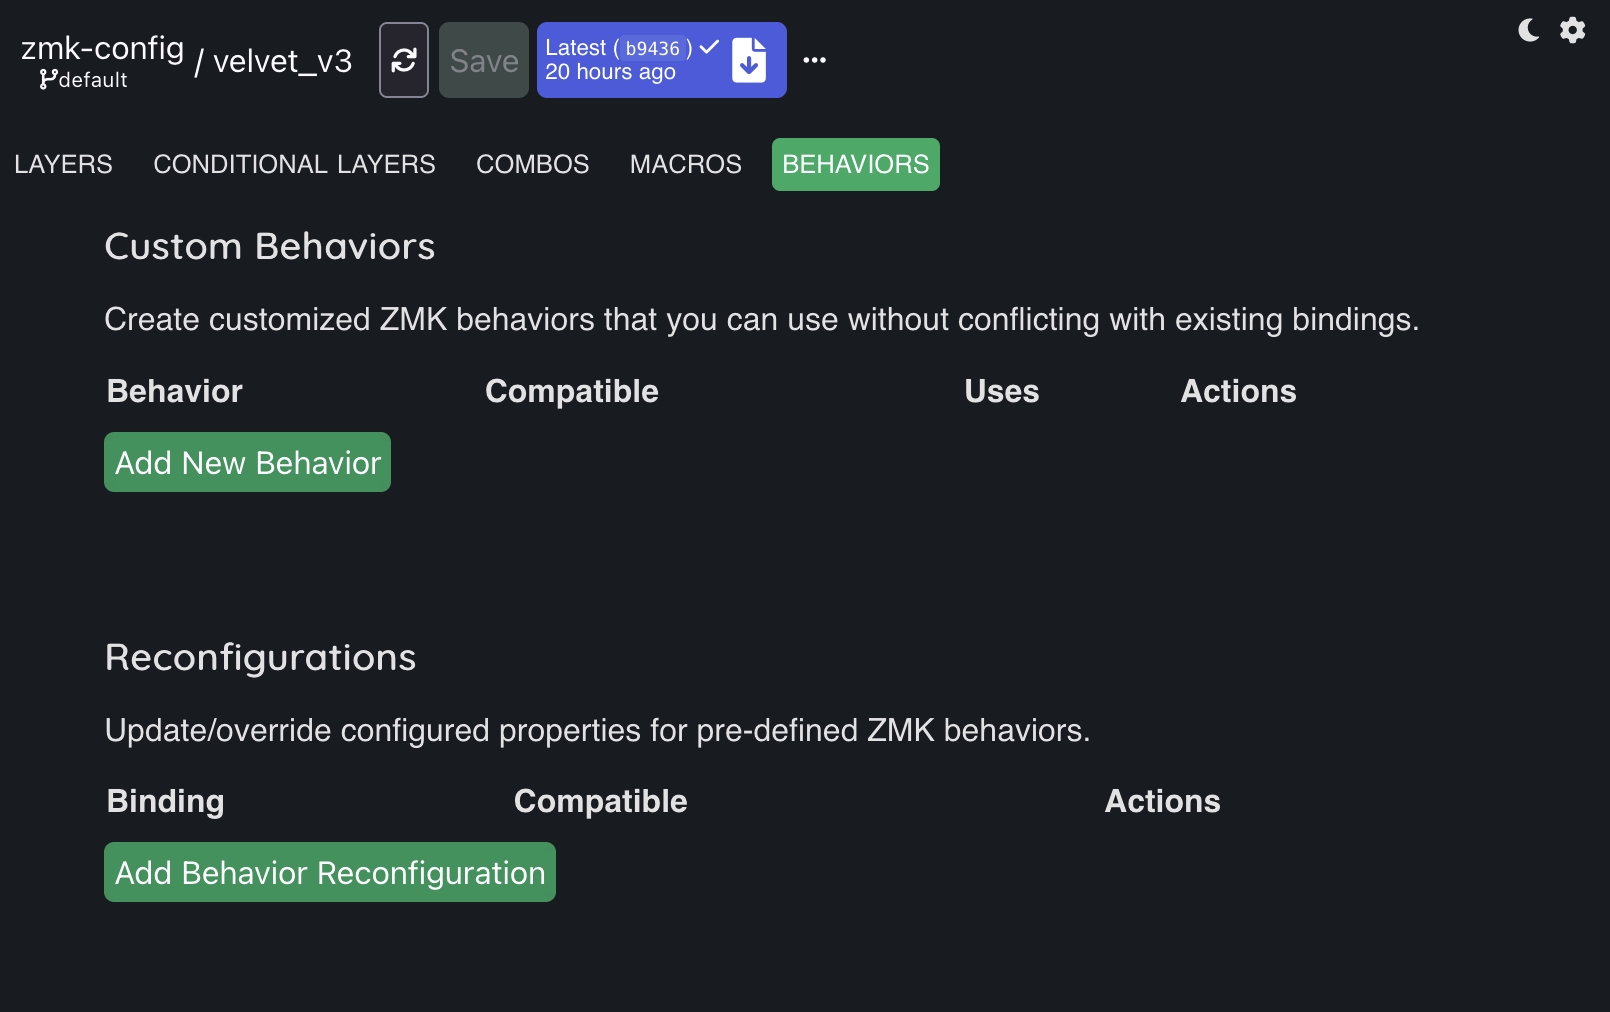The image size is (1610, 1012).
Task: Toggle dark mode with the moon icon
Action: [x=1528, y=30]
